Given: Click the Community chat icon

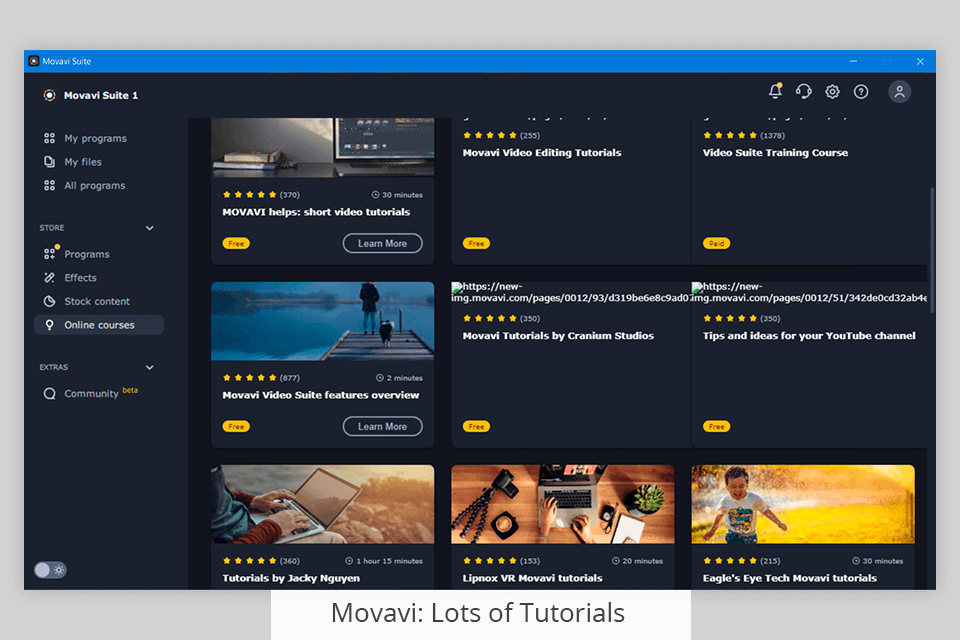Looking at the screenshot, I should 50,393.
